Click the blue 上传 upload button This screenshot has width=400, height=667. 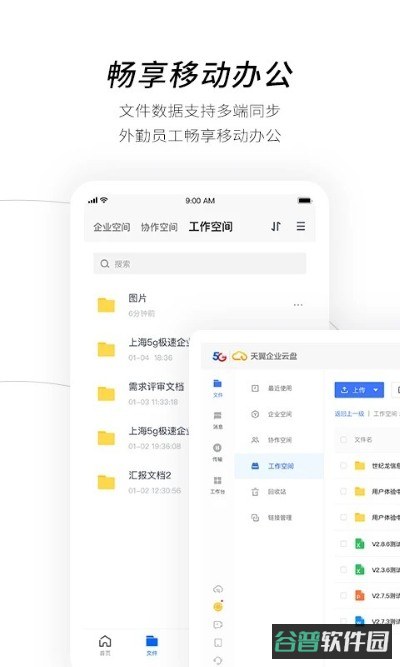[359, 390]
